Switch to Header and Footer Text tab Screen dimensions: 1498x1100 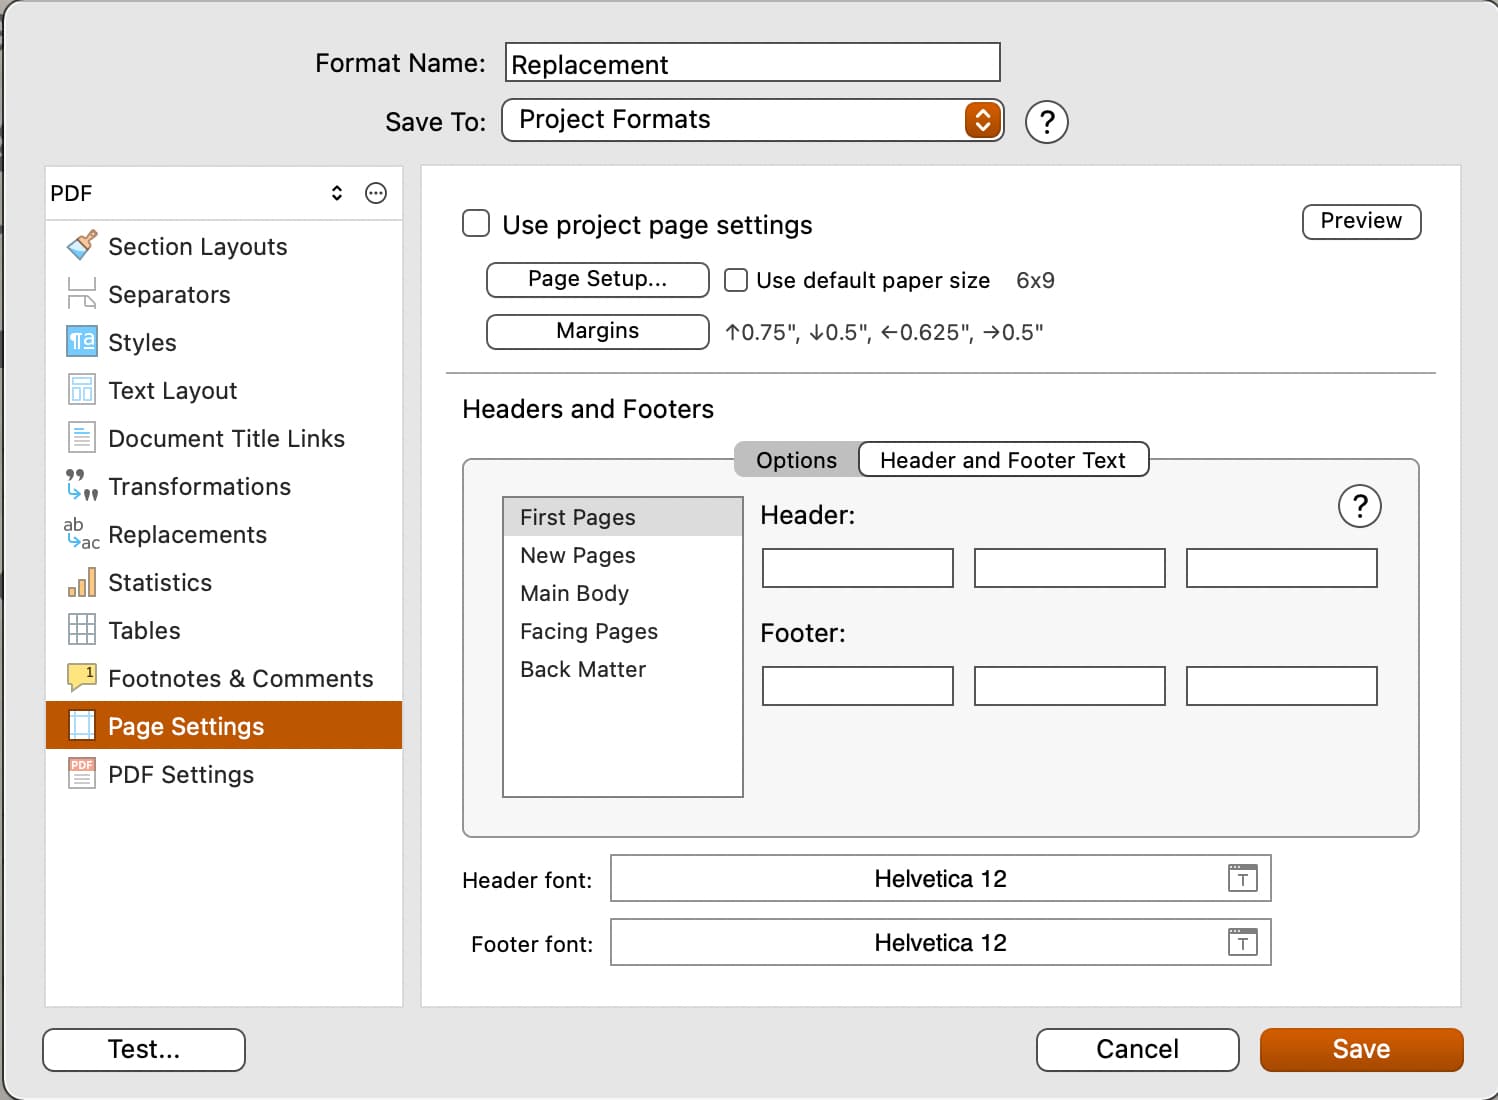click(1003, 460)
